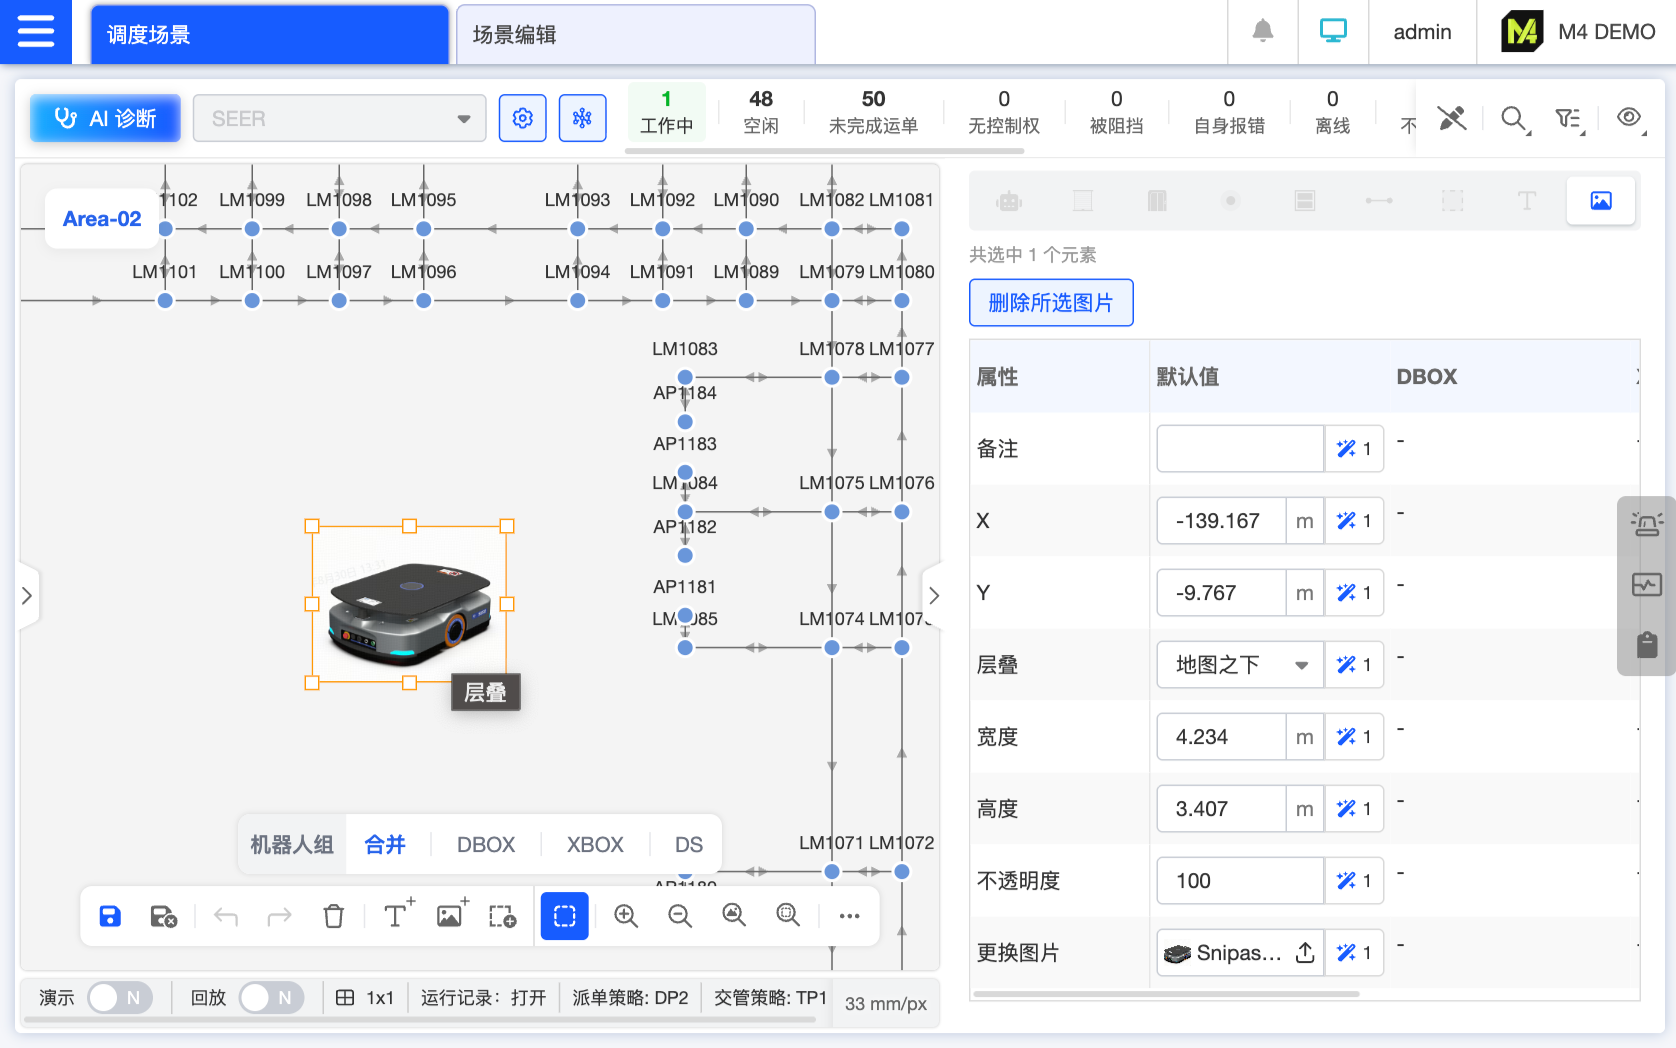This screenshot has height=1048, width=1676.
Task: Click the 删除所选图片 button
Action: [1051, 302]
